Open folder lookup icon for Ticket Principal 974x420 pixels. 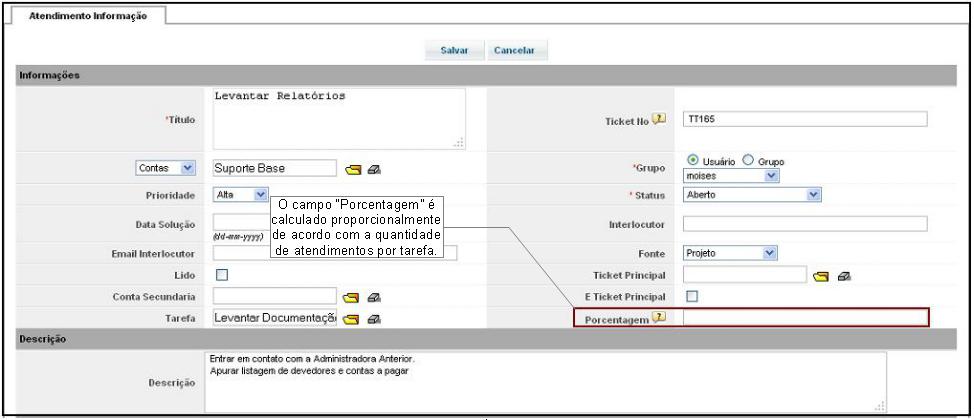(x=822, y=276)
